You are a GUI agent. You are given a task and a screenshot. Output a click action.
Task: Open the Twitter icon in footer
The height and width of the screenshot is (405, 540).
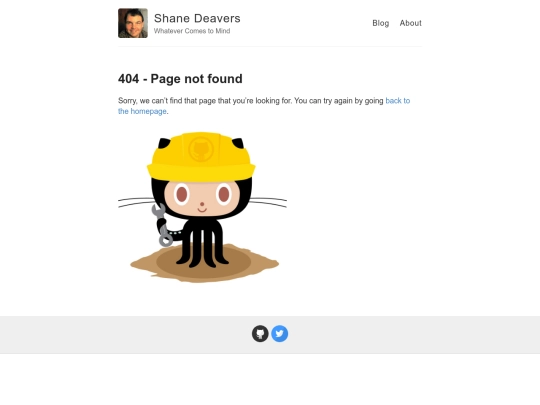(280, 334)
